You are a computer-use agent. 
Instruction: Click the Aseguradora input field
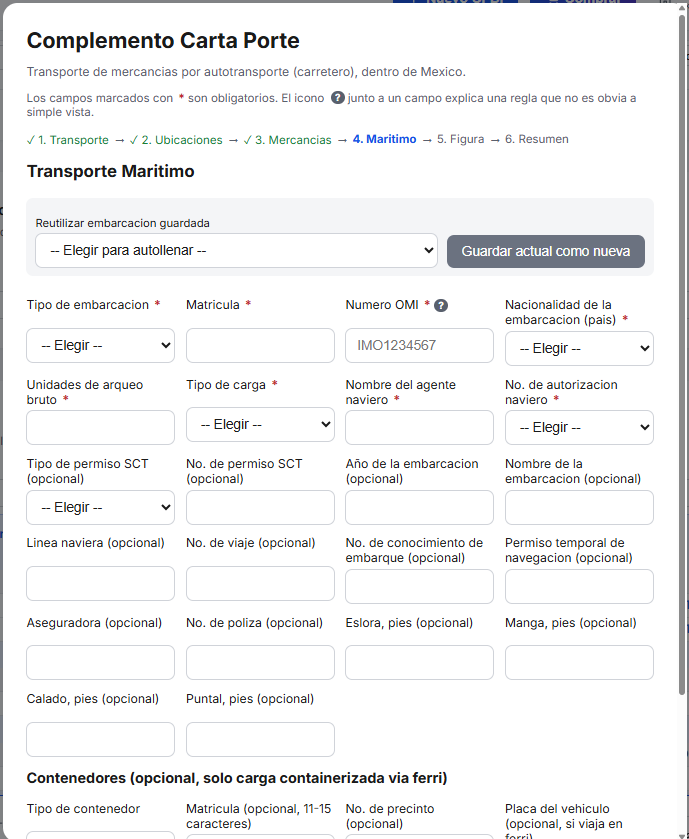pos(101,662)
